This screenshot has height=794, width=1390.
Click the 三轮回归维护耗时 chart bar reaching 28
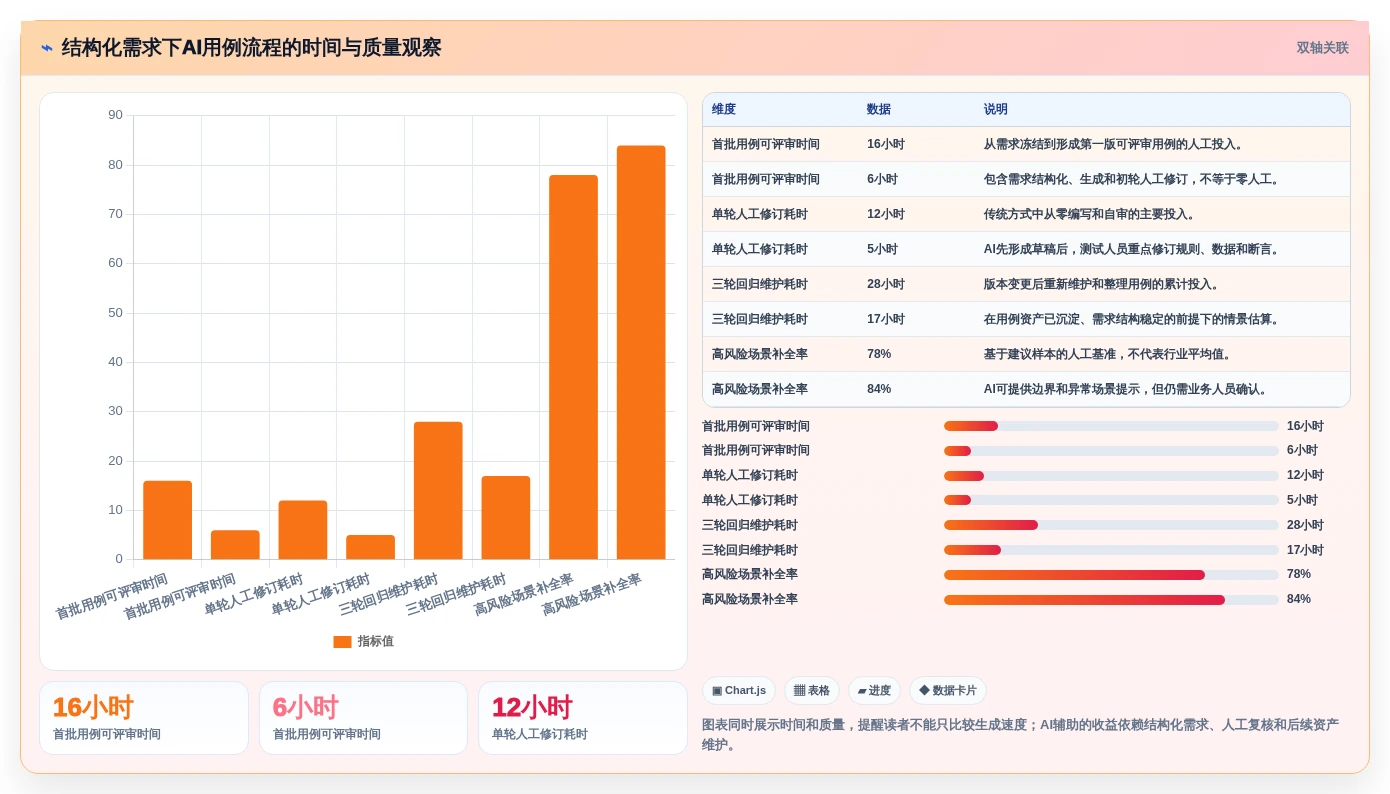point(438,490)
